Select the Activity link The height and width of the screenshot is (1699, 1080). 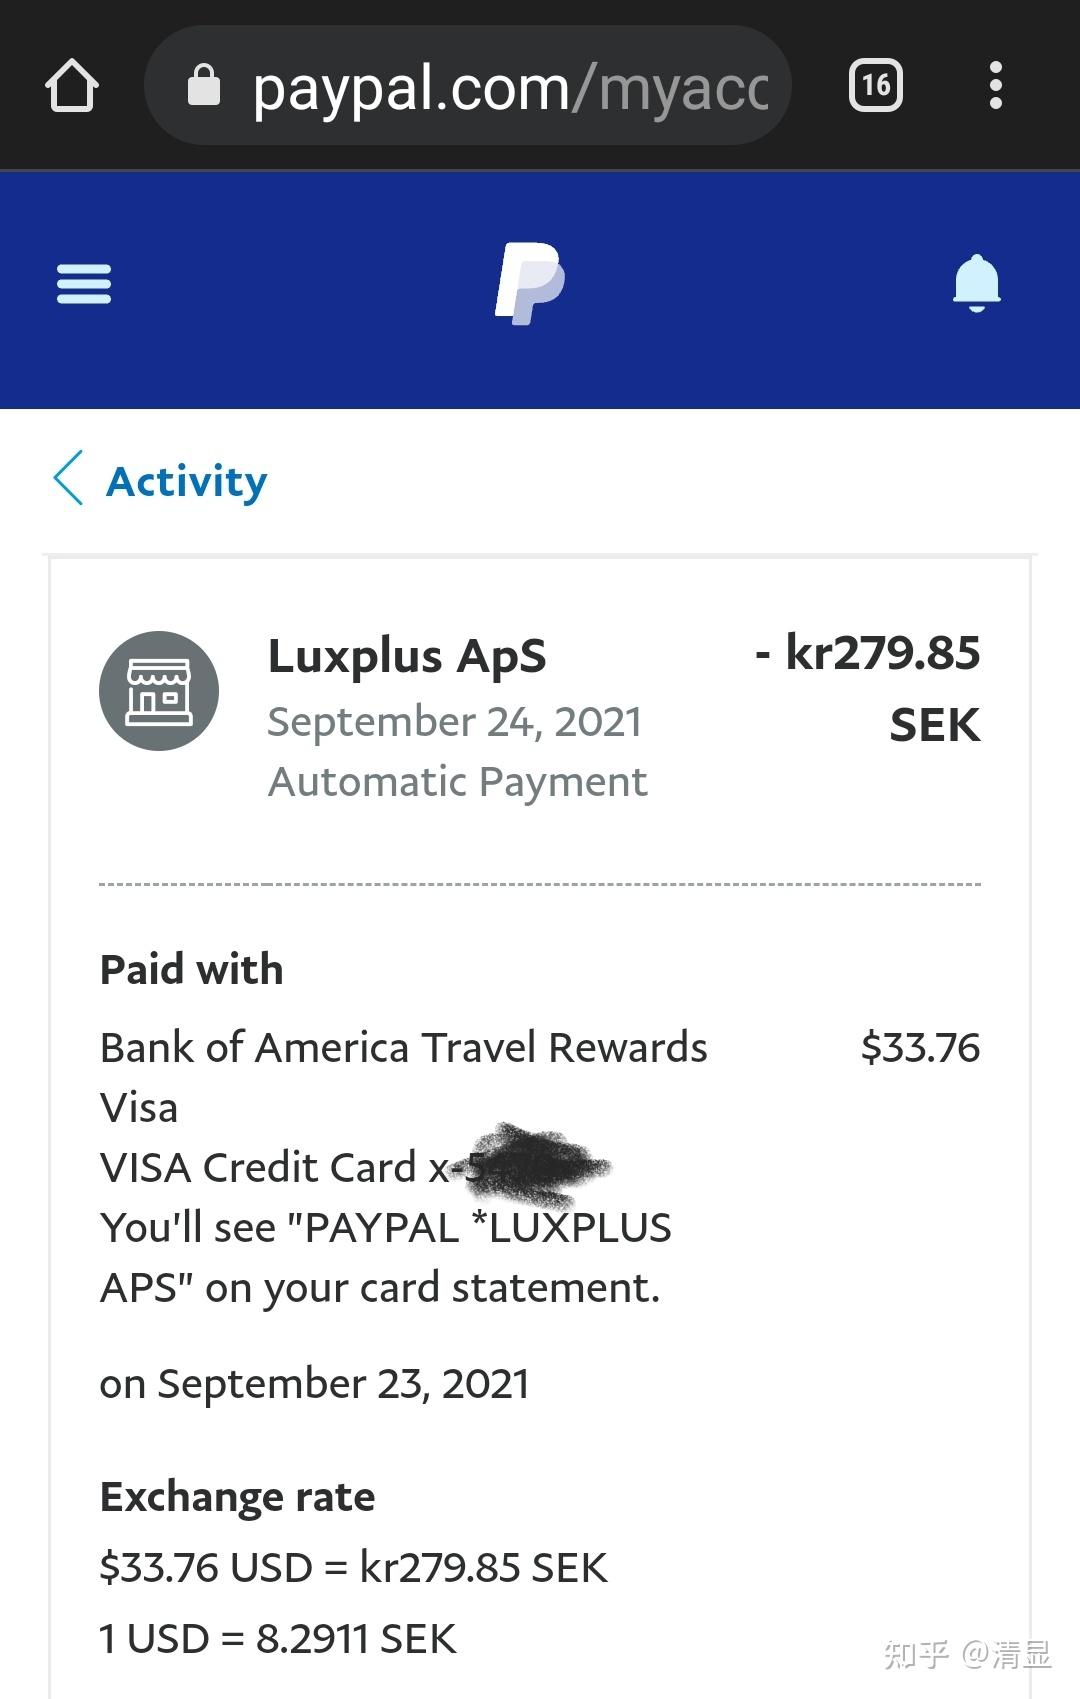point(186,481)
